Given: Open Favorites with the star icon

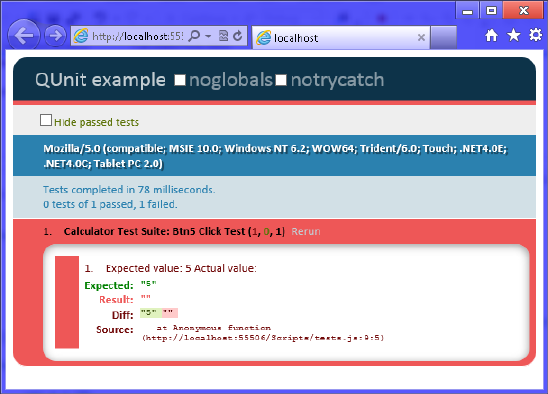Looking at the screenshot, I should (x=513, y=35).
